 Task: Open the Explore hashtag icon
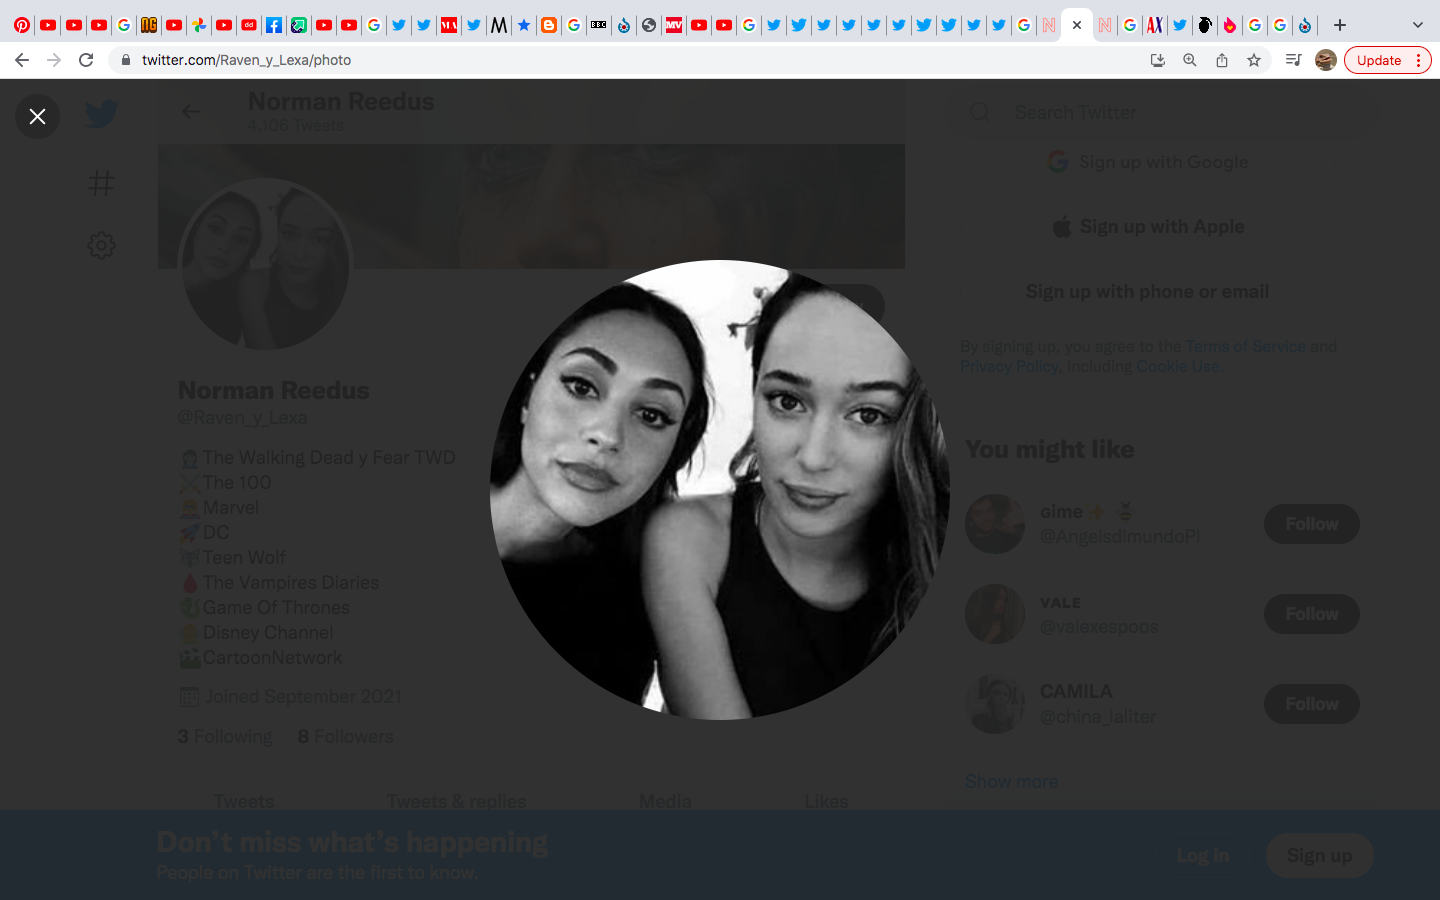tap(101, 183)
